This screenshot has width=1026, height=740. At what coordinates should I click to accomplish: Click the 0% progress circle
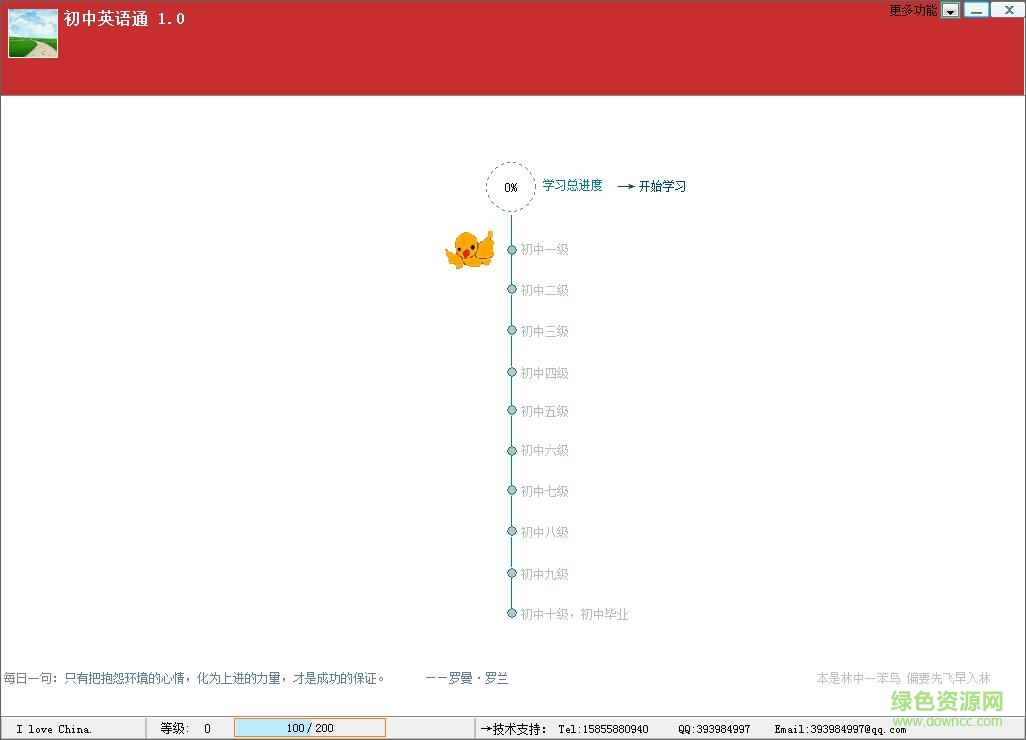pyautogui.click(x=511, y=186)
